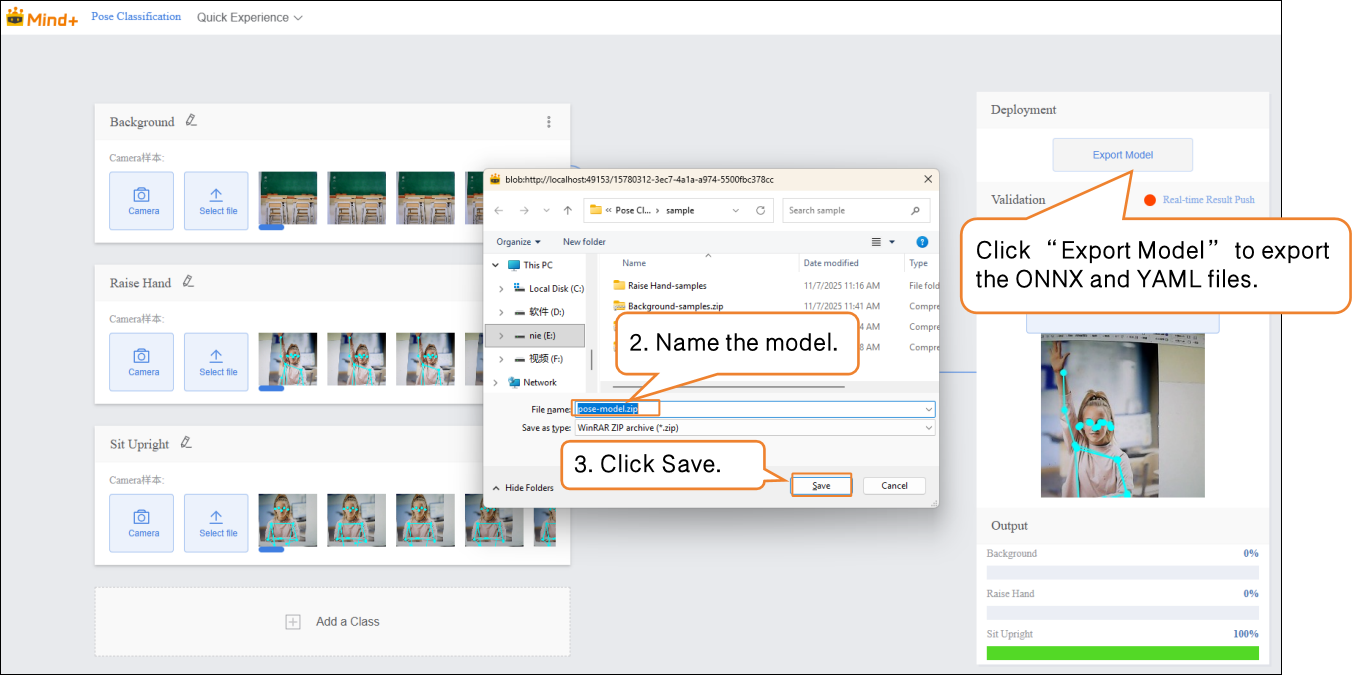Rename Background class using the pencil icon

[191, 121]
